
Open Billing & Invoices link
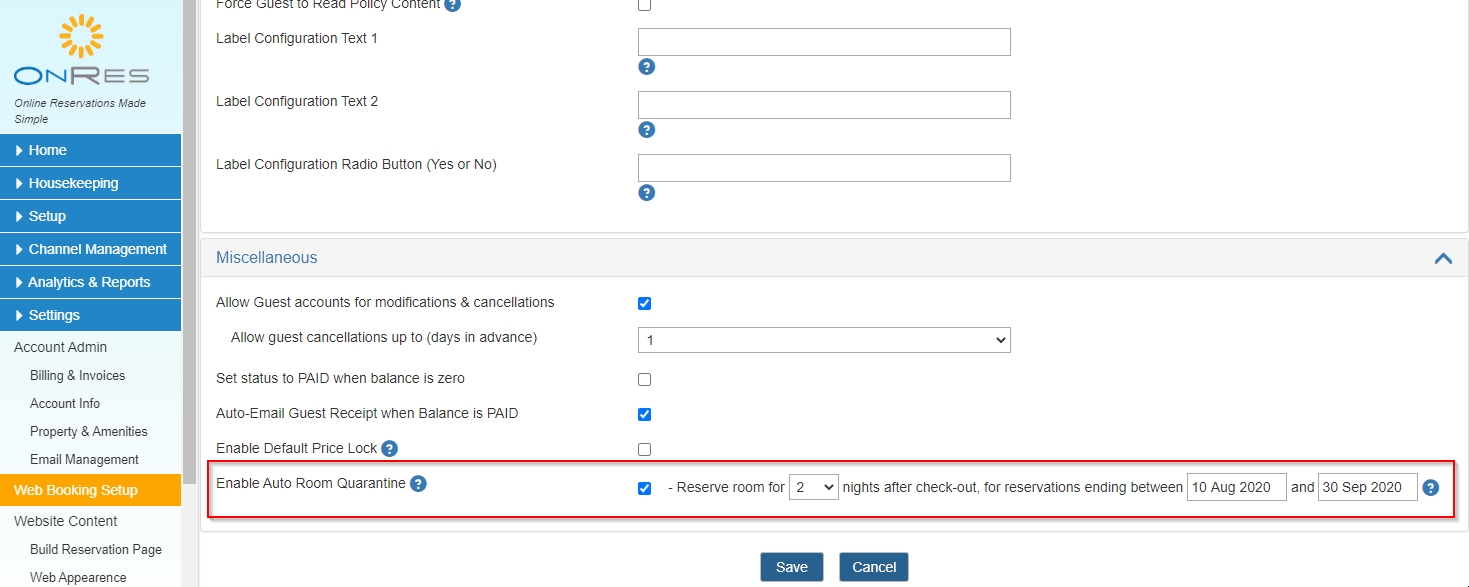tap(78, 376)
